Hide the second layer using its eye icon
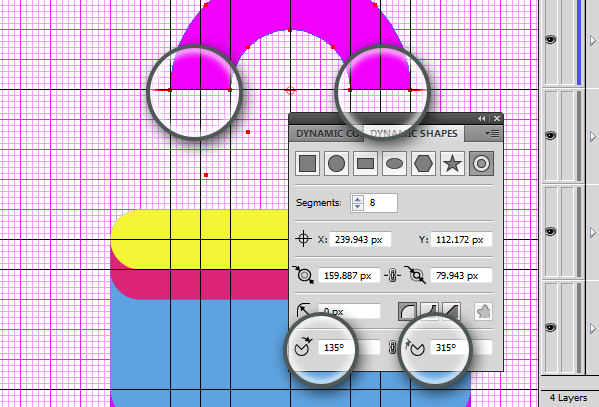Screen dimensions: 599x407 550,135
